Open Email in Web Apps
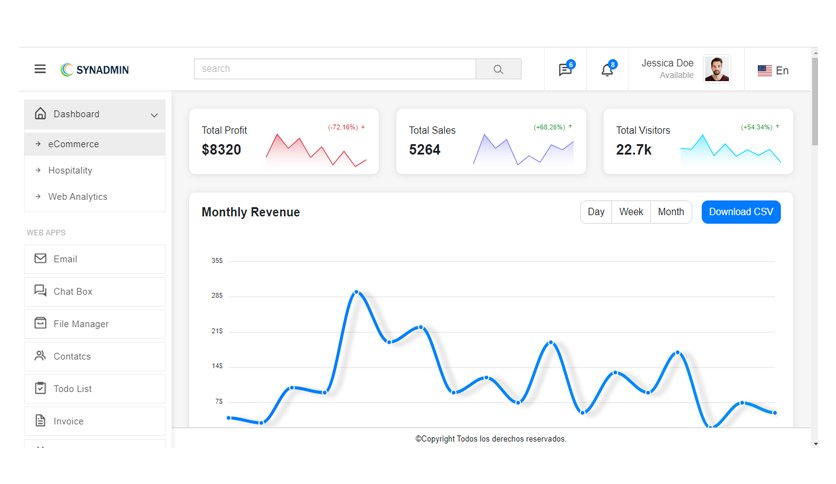Image resolution: width=836 pixels, height=484 pixels. tap(95, 259)
